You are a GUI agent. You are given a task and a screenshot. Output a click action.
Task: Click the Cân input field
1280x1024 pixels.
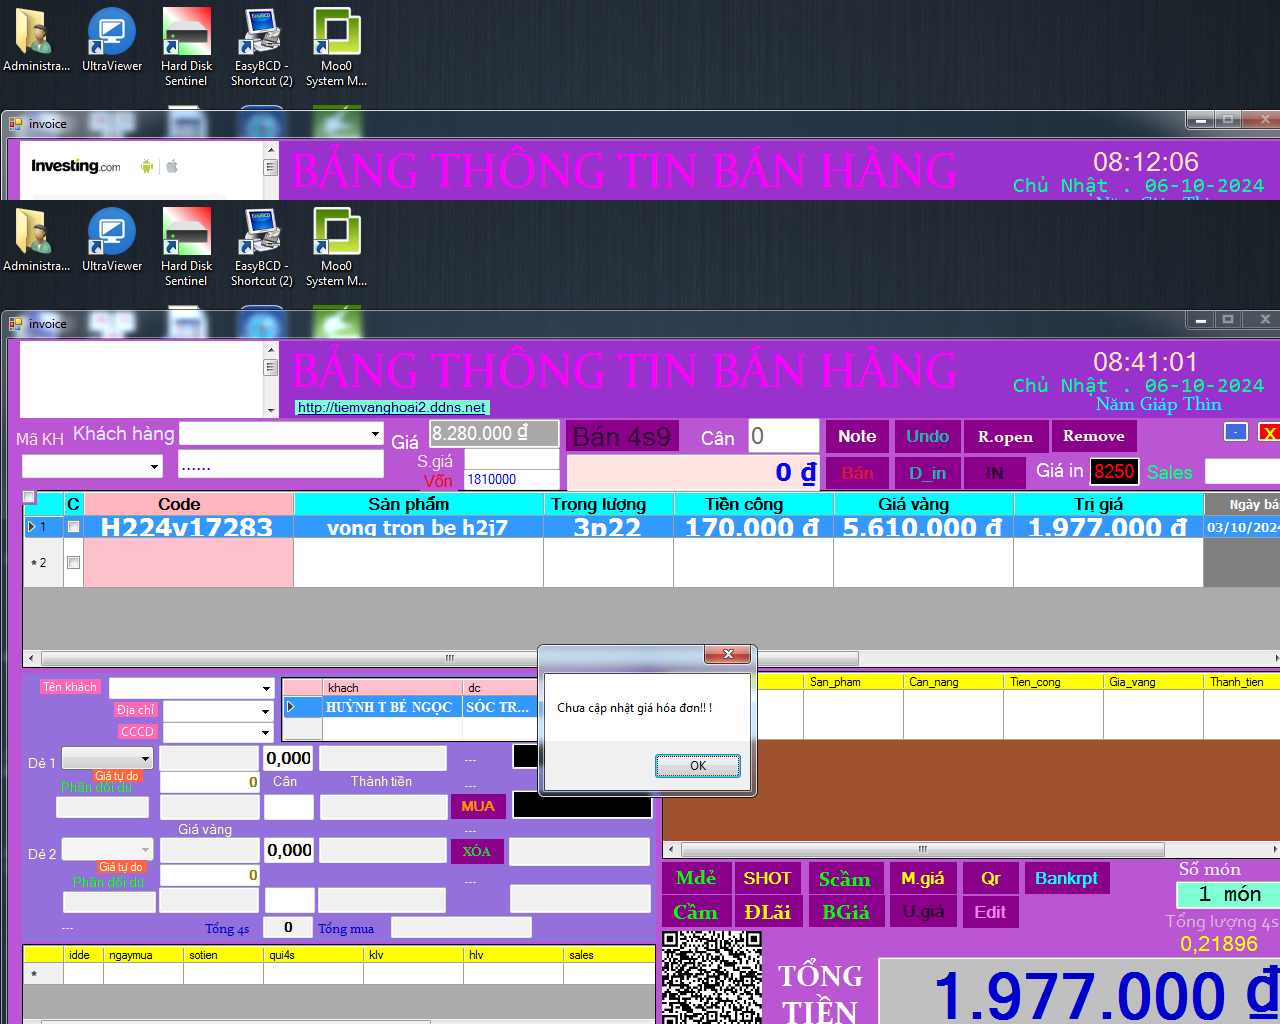783,436
